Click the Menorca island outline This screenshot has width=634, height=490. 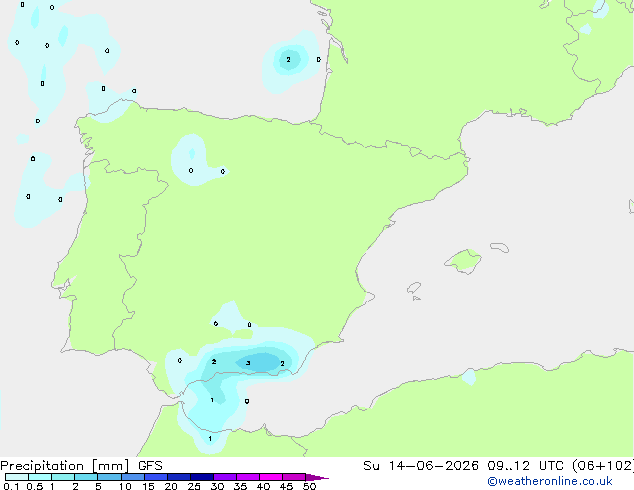[x=500, y=247]
